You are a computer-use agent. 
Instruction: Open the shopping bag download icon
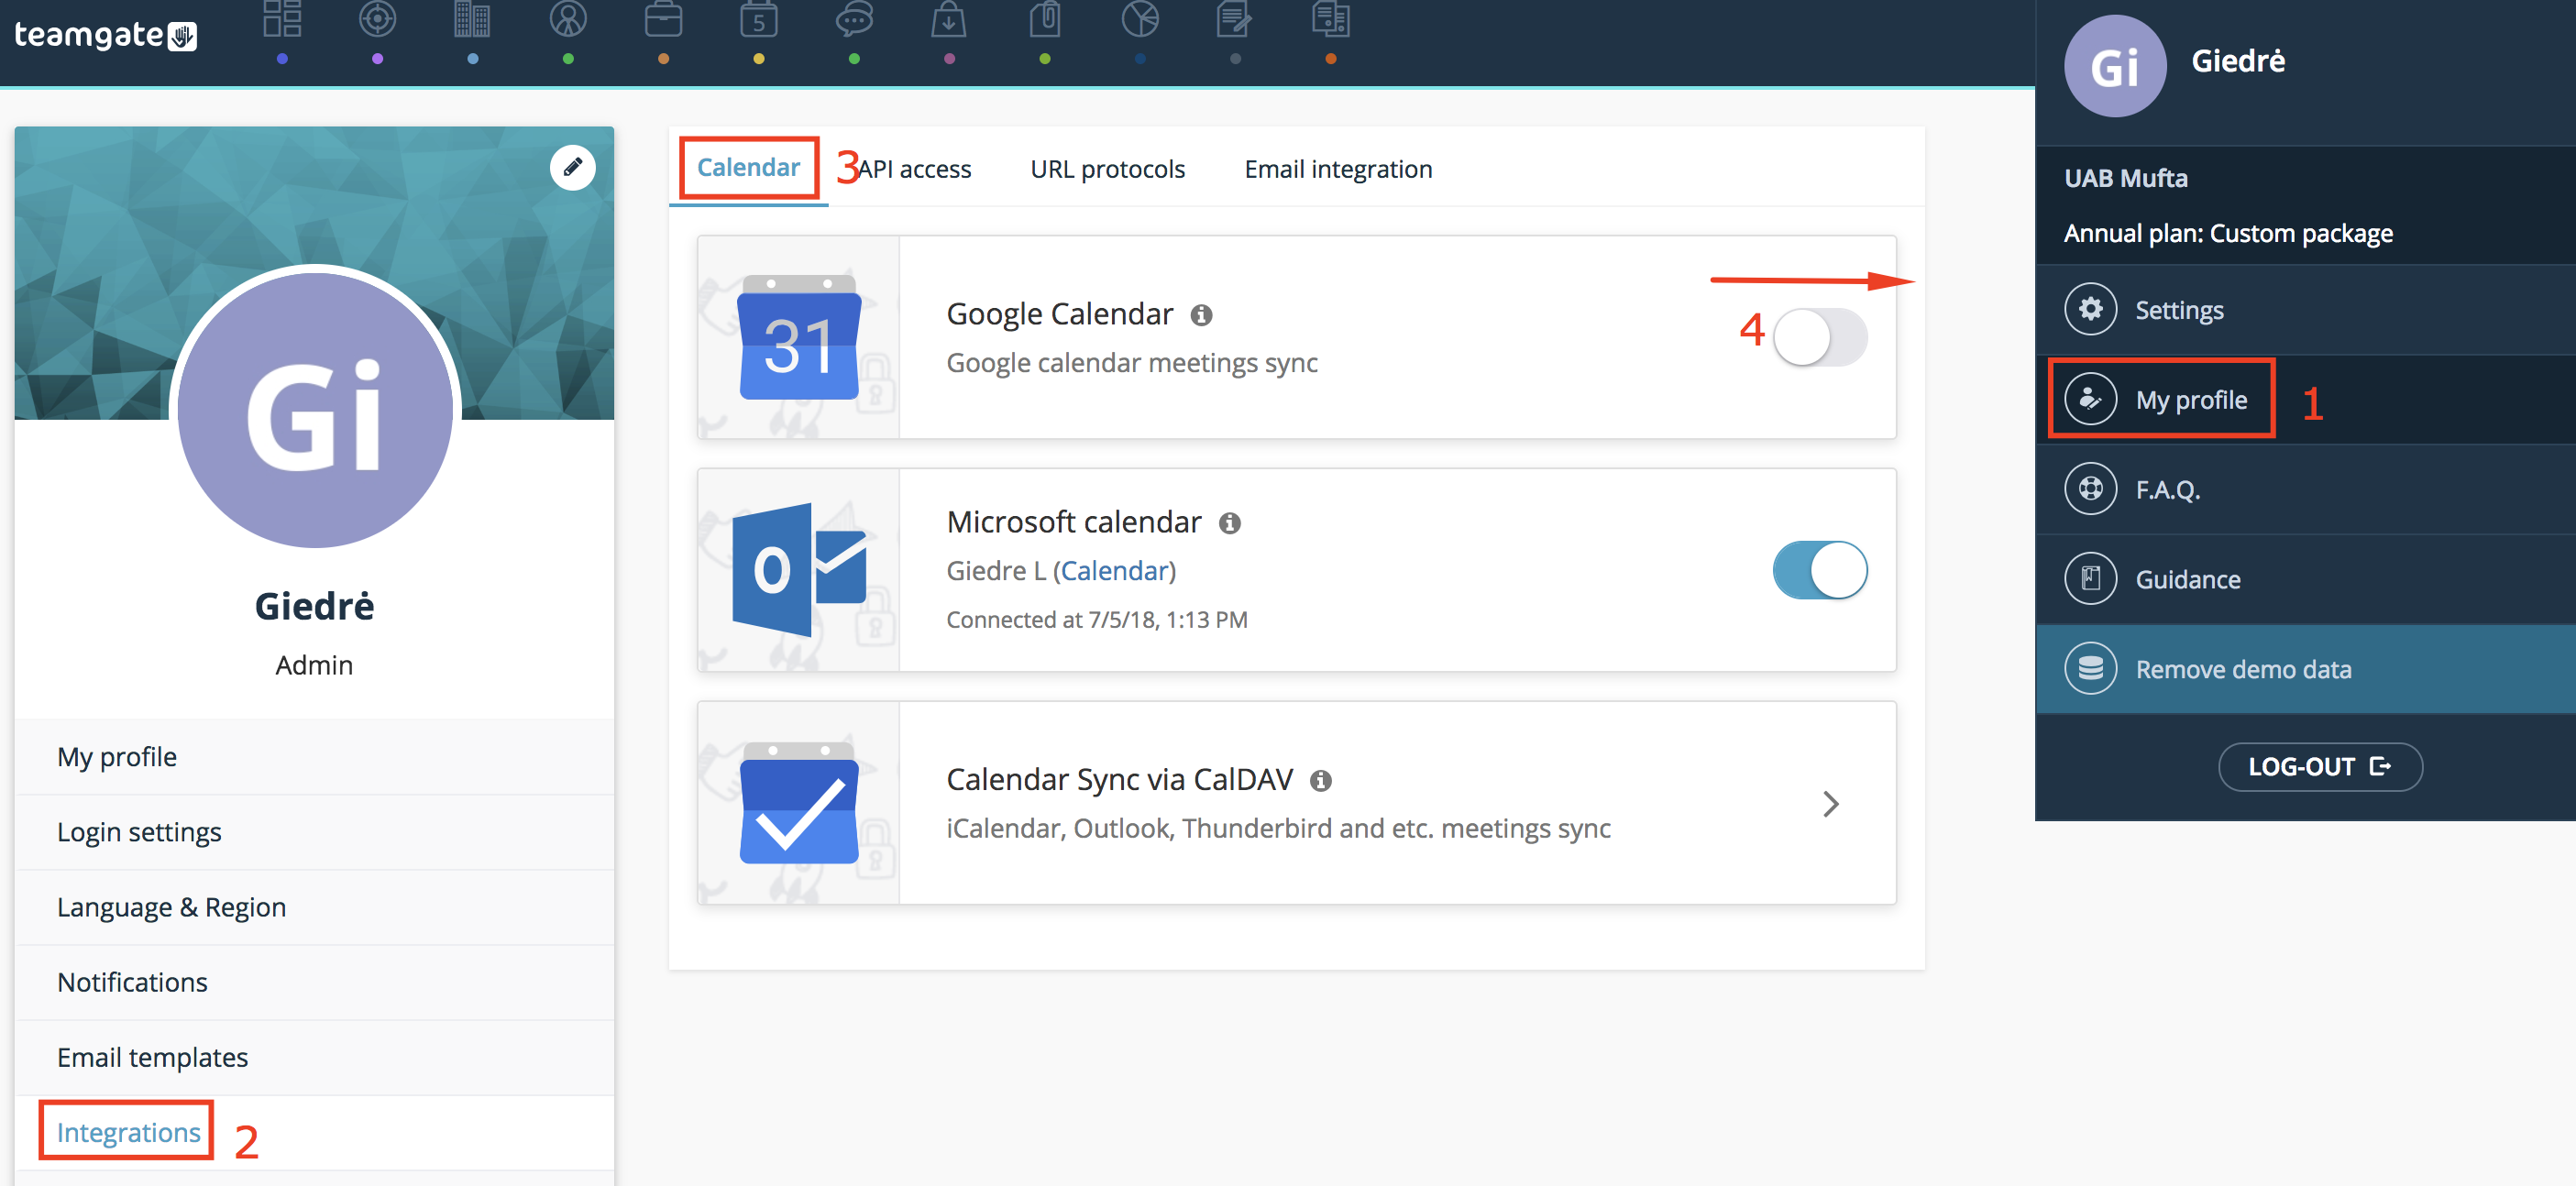949,19
